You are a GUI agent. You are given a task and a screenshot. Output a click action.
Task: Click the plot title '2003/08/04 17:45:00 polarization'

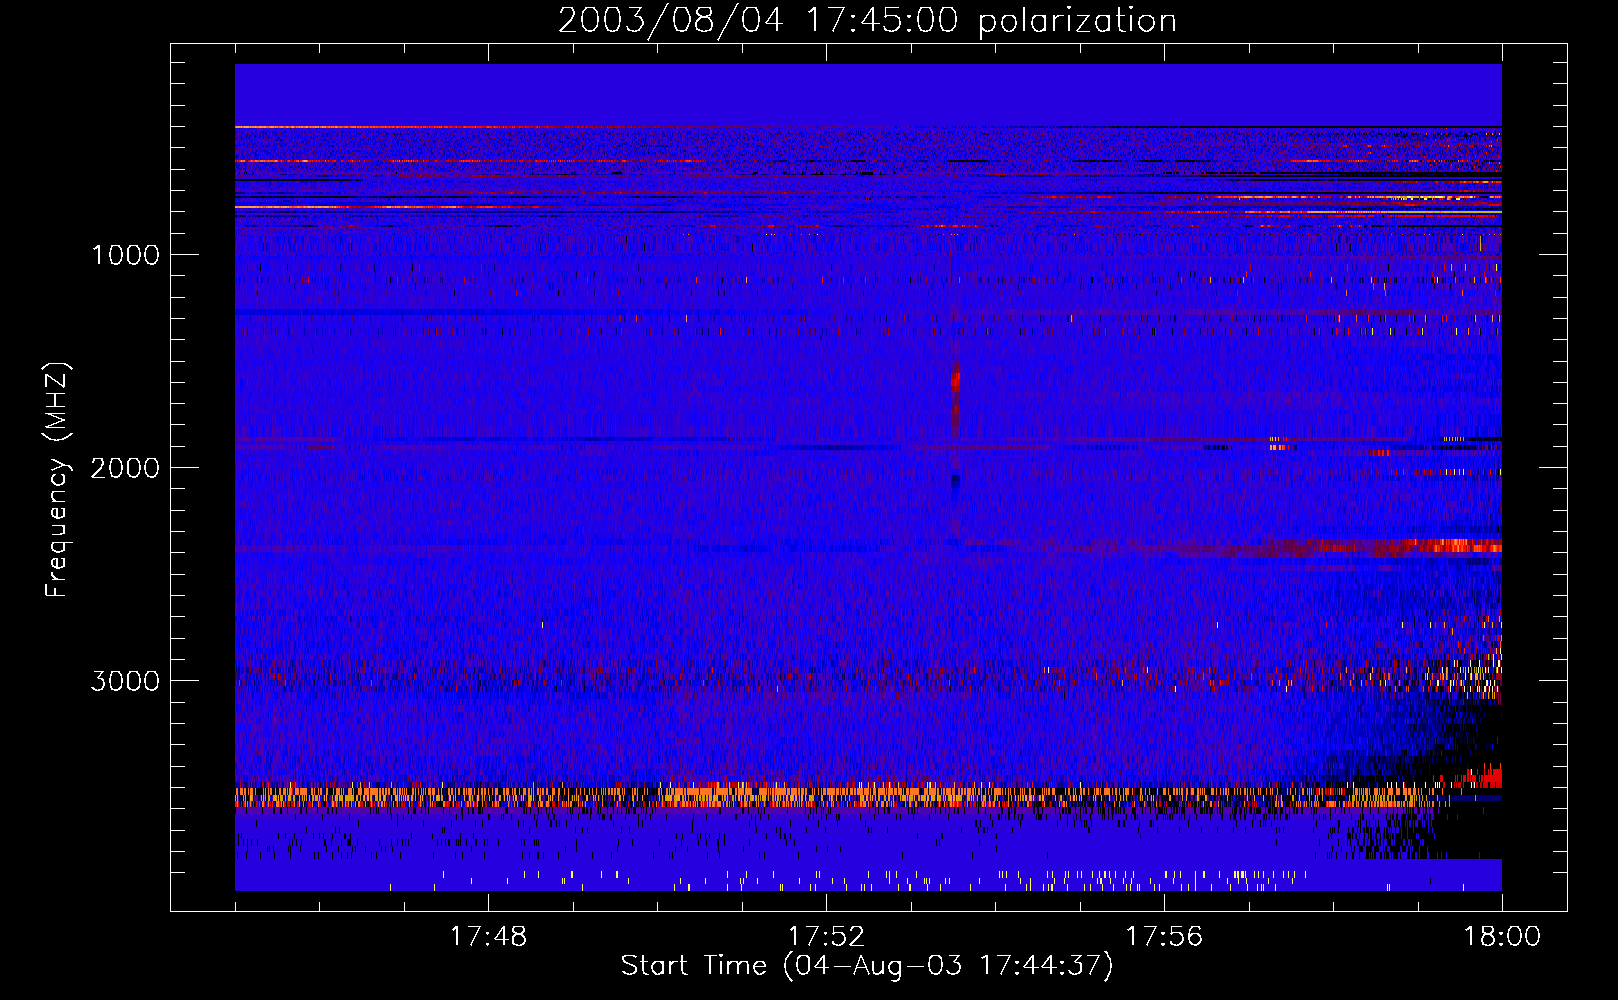point(867,20)
